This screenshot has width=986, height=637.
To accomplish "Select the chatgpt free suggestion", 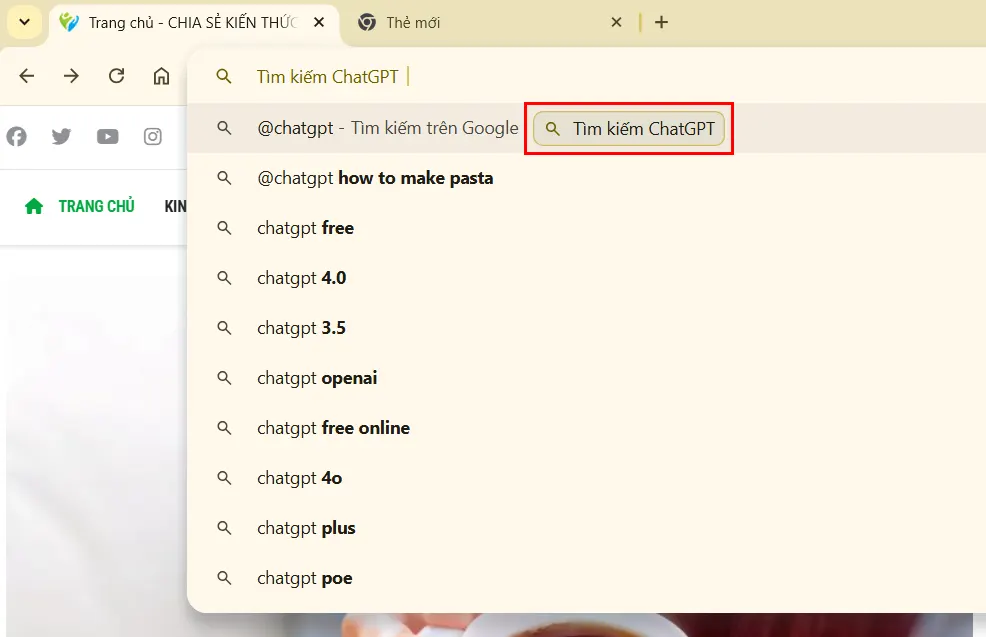I will 306,228.
